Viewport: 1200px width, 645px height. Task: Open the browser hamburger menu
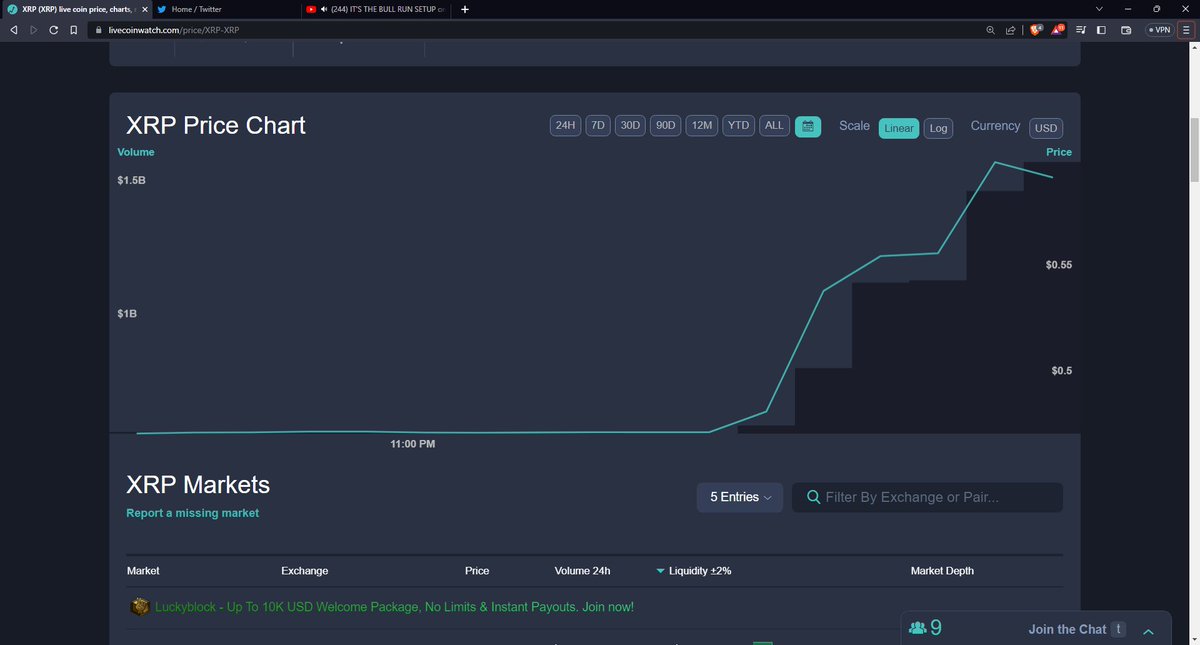coord(1186,30)
